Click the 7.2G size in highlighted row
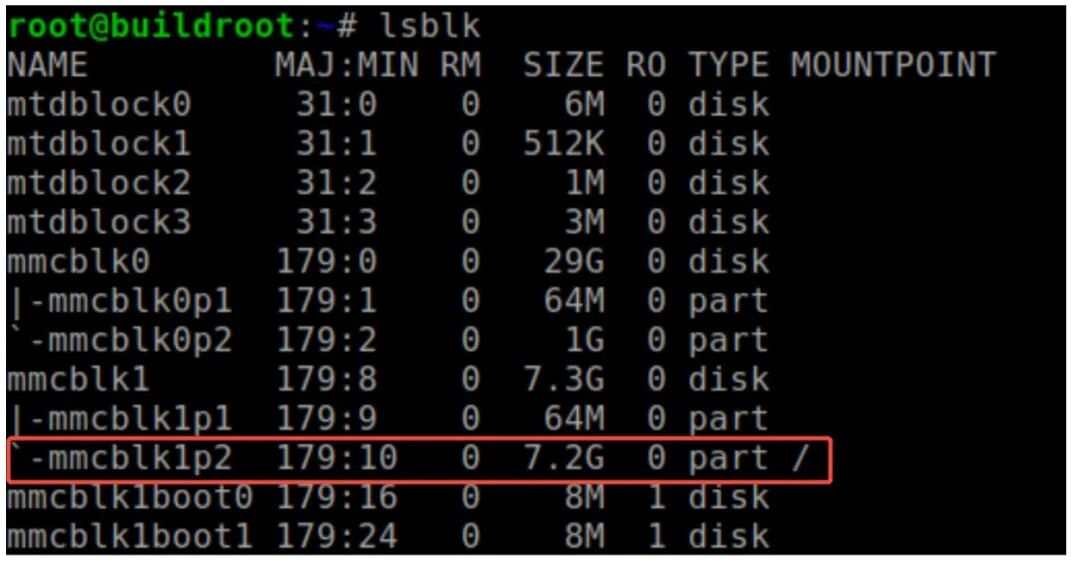The image size is (1080, 564). point(564,459)
